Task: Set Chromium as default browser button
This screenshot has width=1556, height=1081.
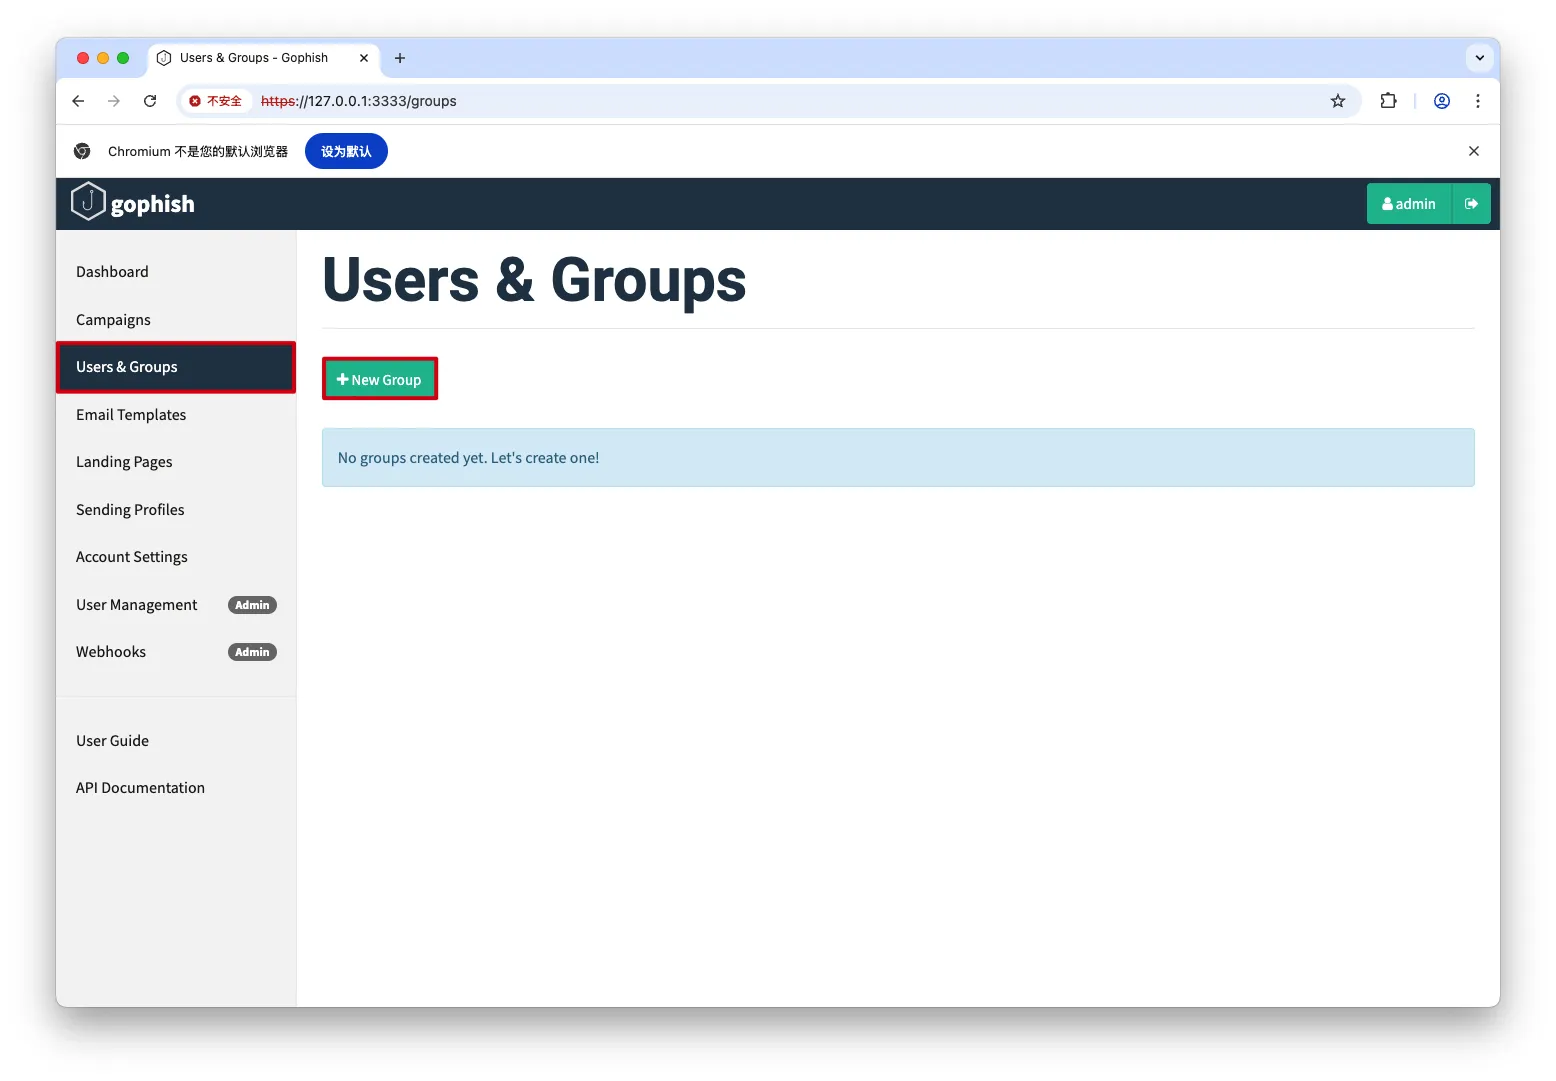Action: click(x=346, y=151)
